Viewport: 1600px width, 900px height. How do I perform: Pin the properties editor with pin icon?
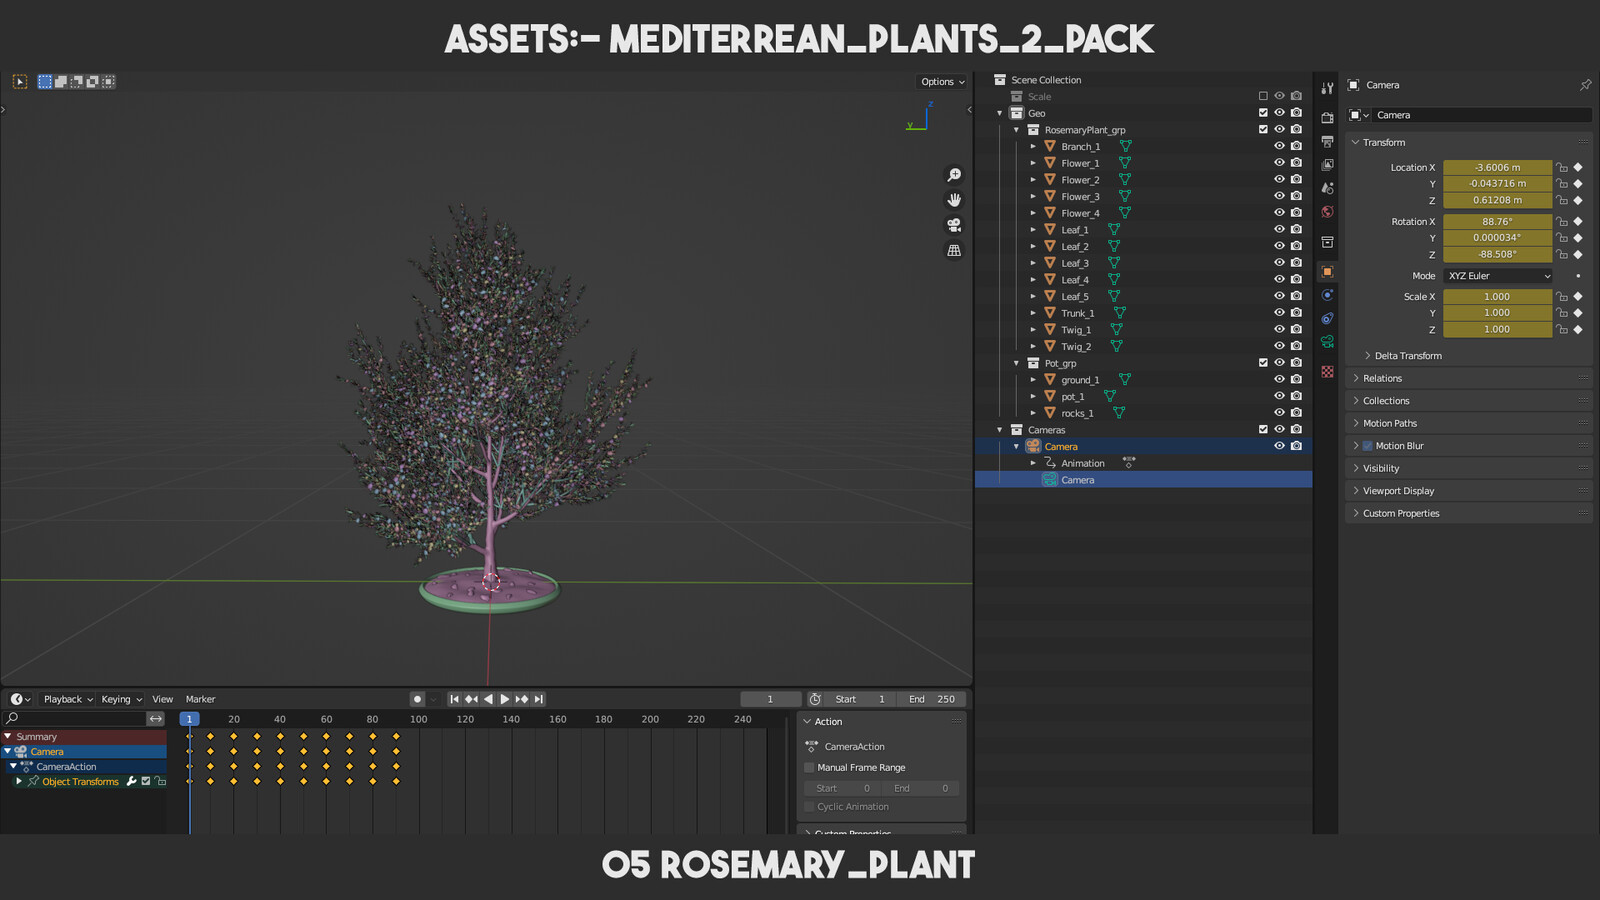1585,85
